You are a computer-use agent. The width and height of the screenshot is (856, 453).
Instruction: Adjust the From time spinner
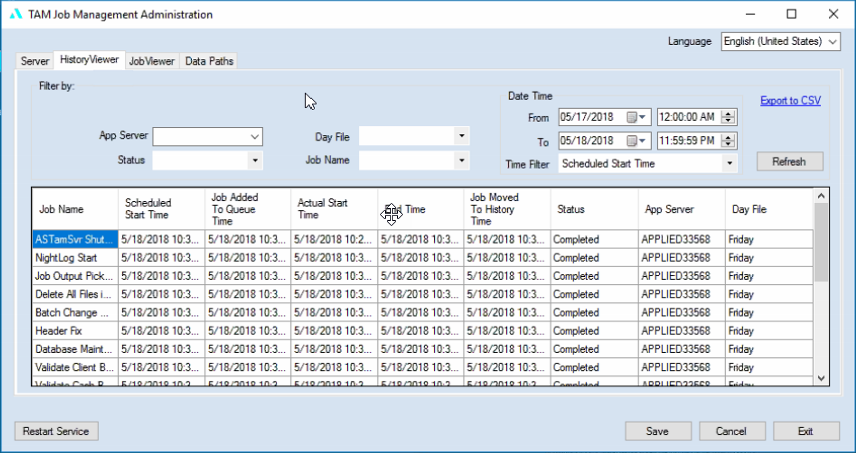coord(728,117)
